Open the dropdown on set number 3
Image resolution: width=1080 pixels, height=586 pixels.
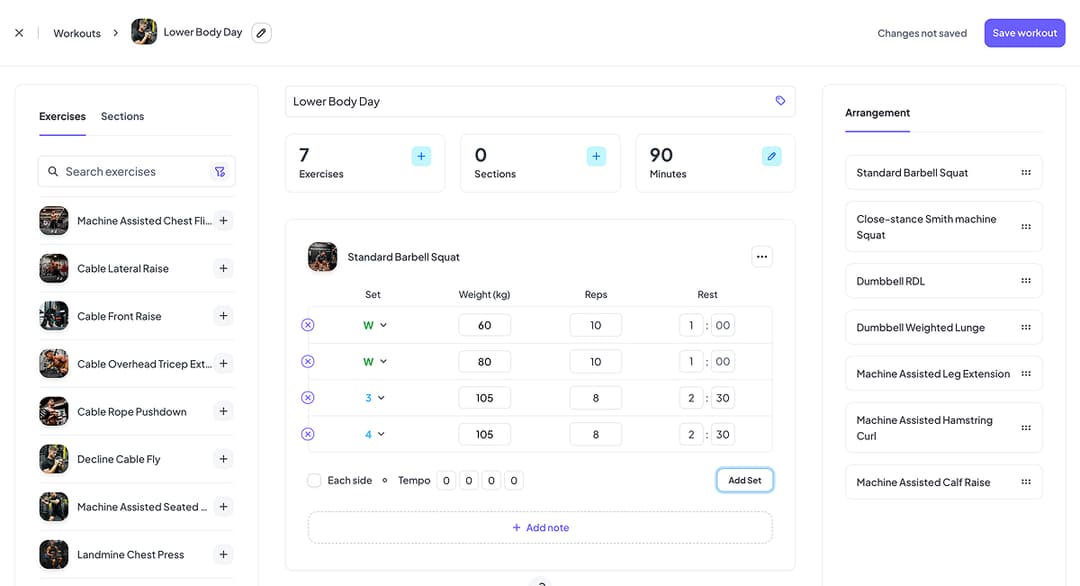(x=373, y=397)
